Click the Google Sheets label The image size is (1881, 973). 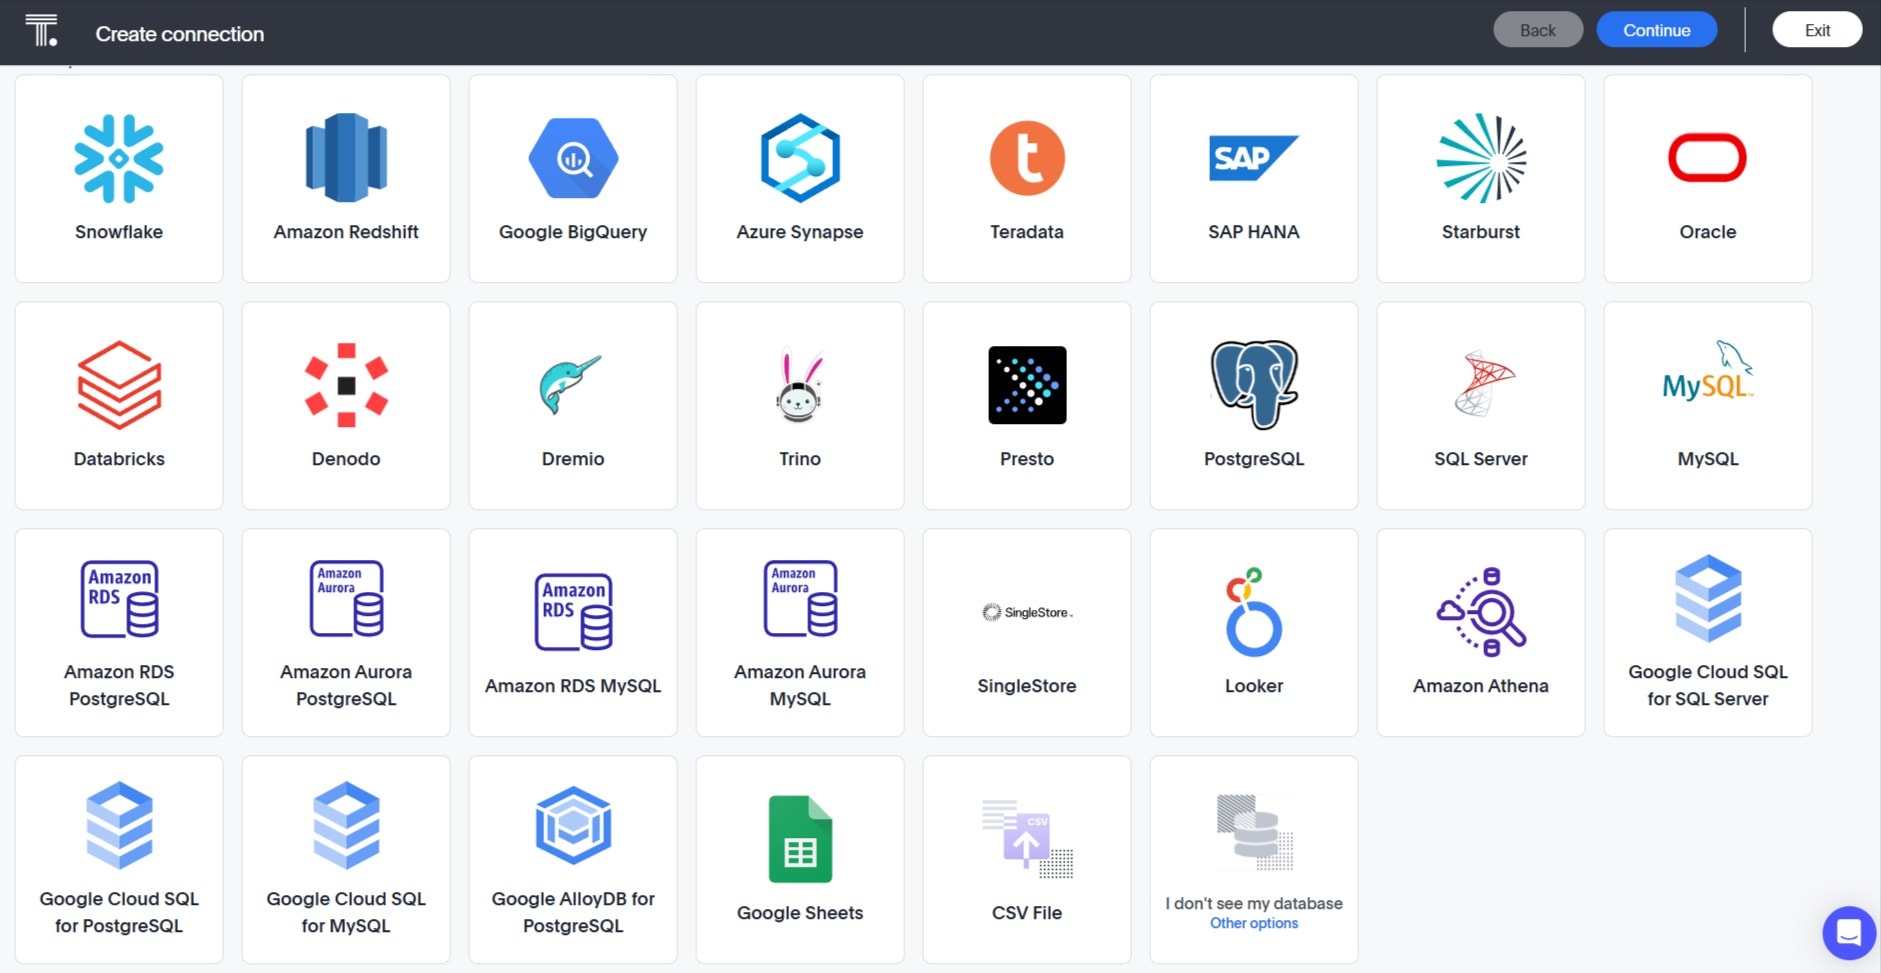click(x=800, y=913)
